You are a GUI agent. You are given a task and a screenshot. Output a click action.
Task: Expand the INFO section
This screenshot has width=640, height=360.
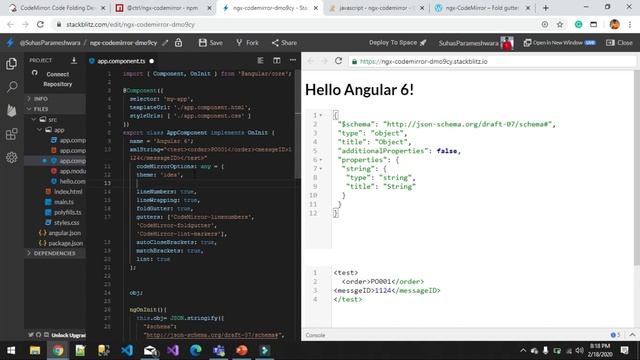[x=55, y=98]
